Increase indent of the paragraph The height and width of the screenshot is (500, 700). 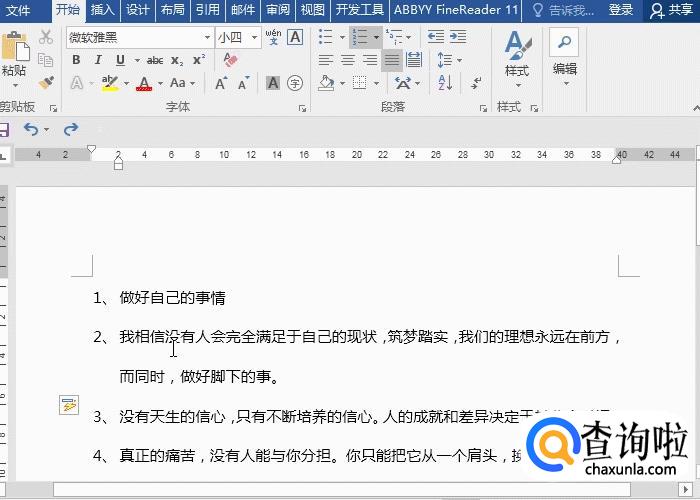[459, 37]
